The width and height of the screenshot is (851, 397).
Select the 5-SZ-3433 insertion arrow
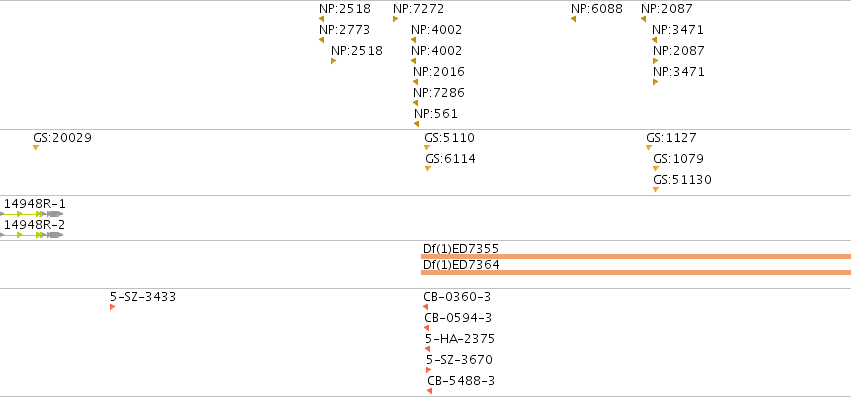point(112,307)
